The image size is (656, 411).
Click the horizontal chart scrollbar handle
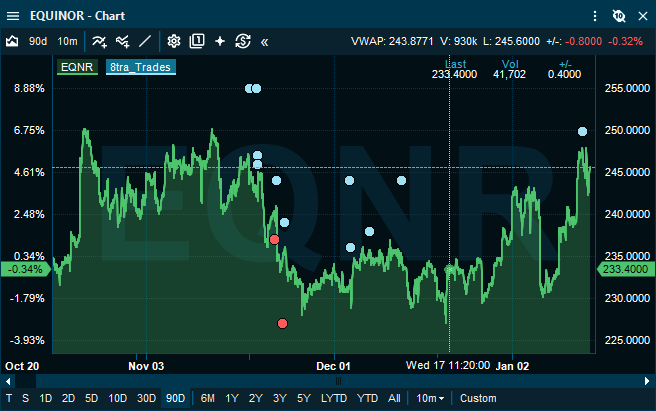point(338,380)
